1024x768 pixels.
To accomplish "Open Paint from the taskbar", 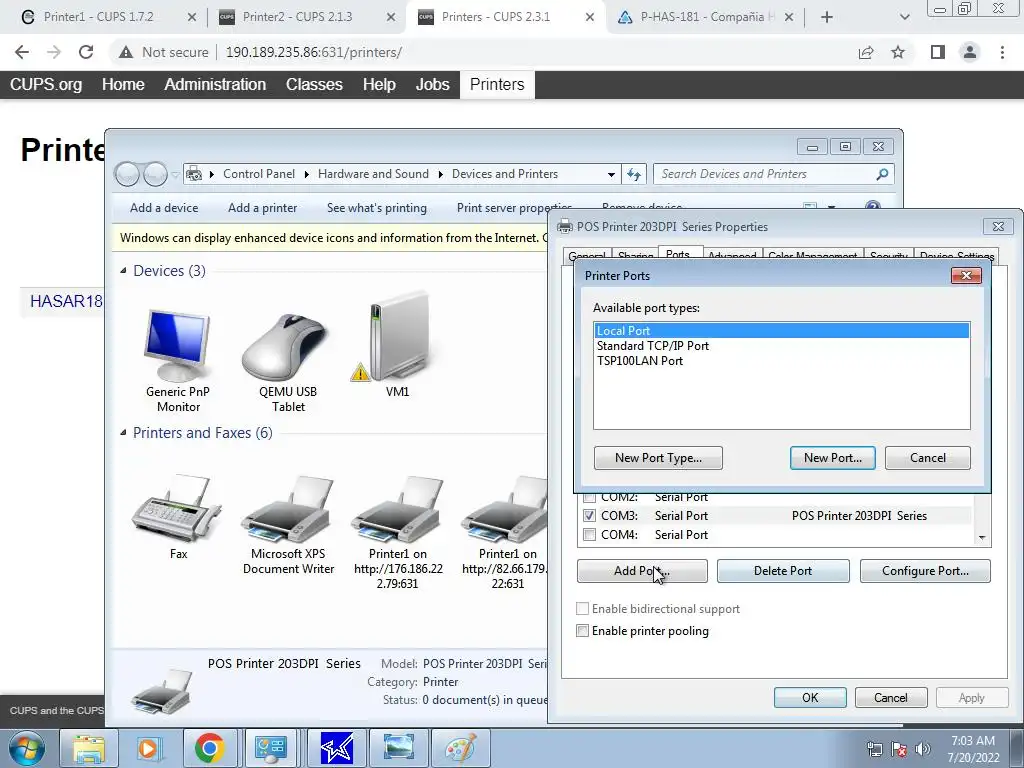I will 460,748.
